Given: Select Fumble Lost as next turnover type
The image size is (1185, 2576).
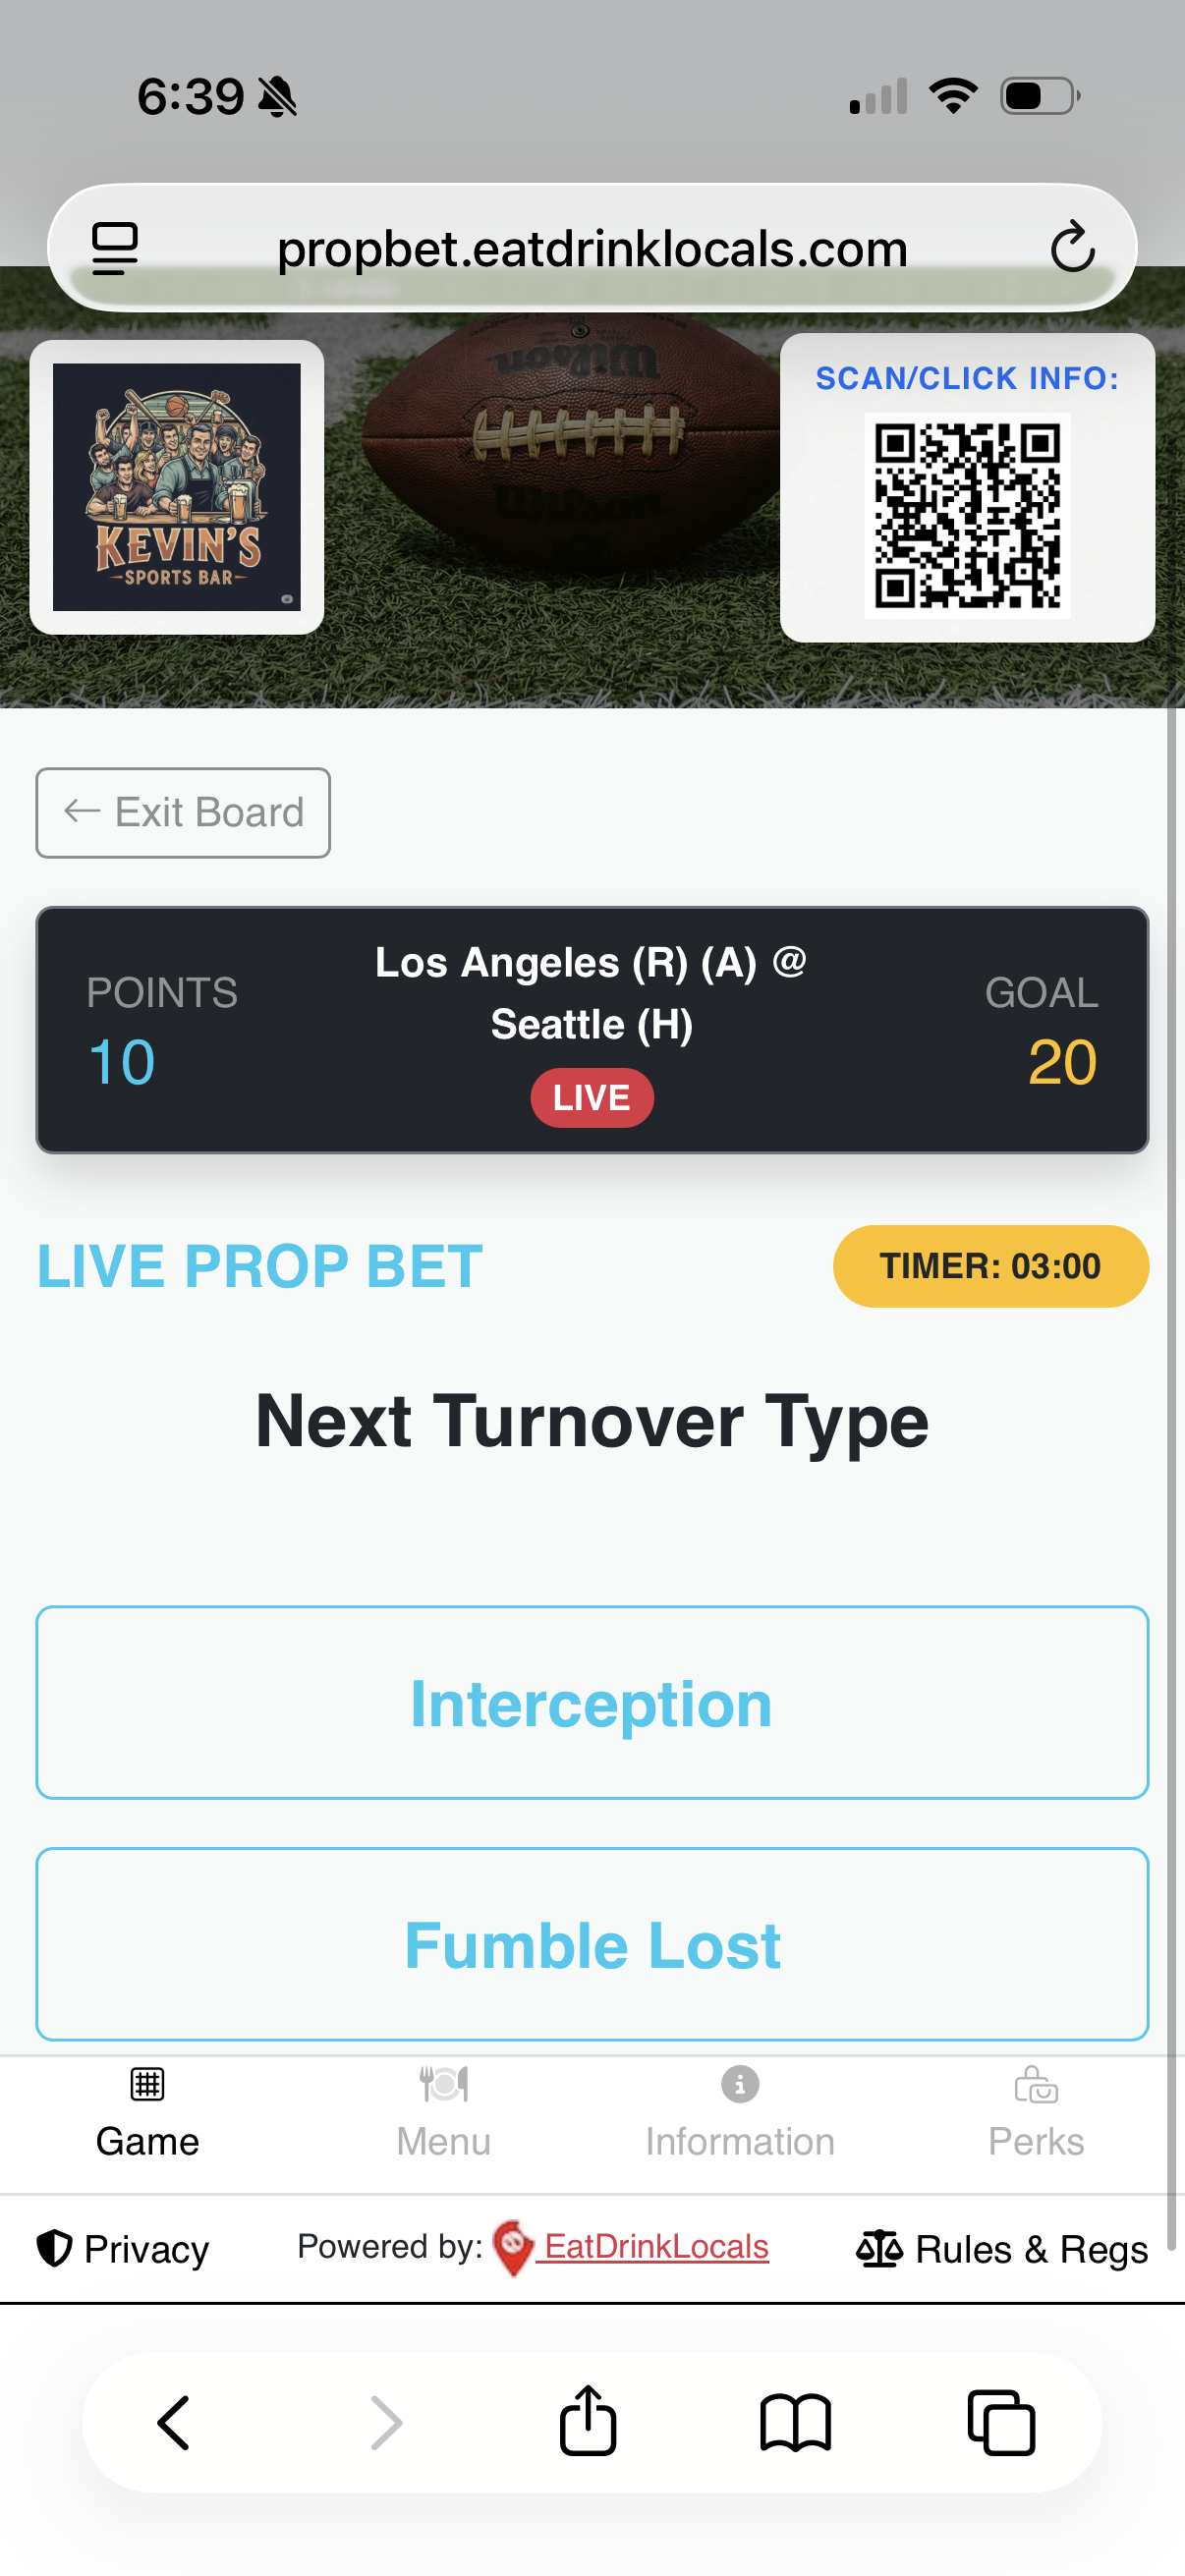Looking at the screenshot, I should (x=592, y=1944).
